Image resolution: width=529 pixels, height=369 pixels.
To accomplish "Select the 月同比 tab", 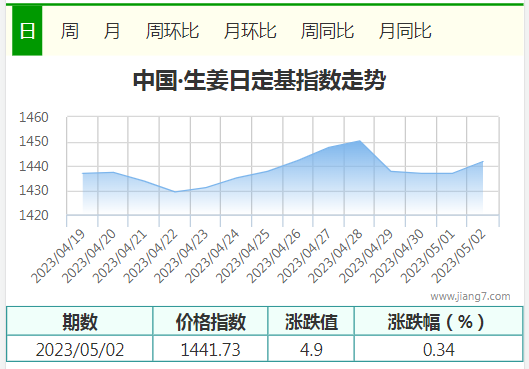I will coord(405,31).
